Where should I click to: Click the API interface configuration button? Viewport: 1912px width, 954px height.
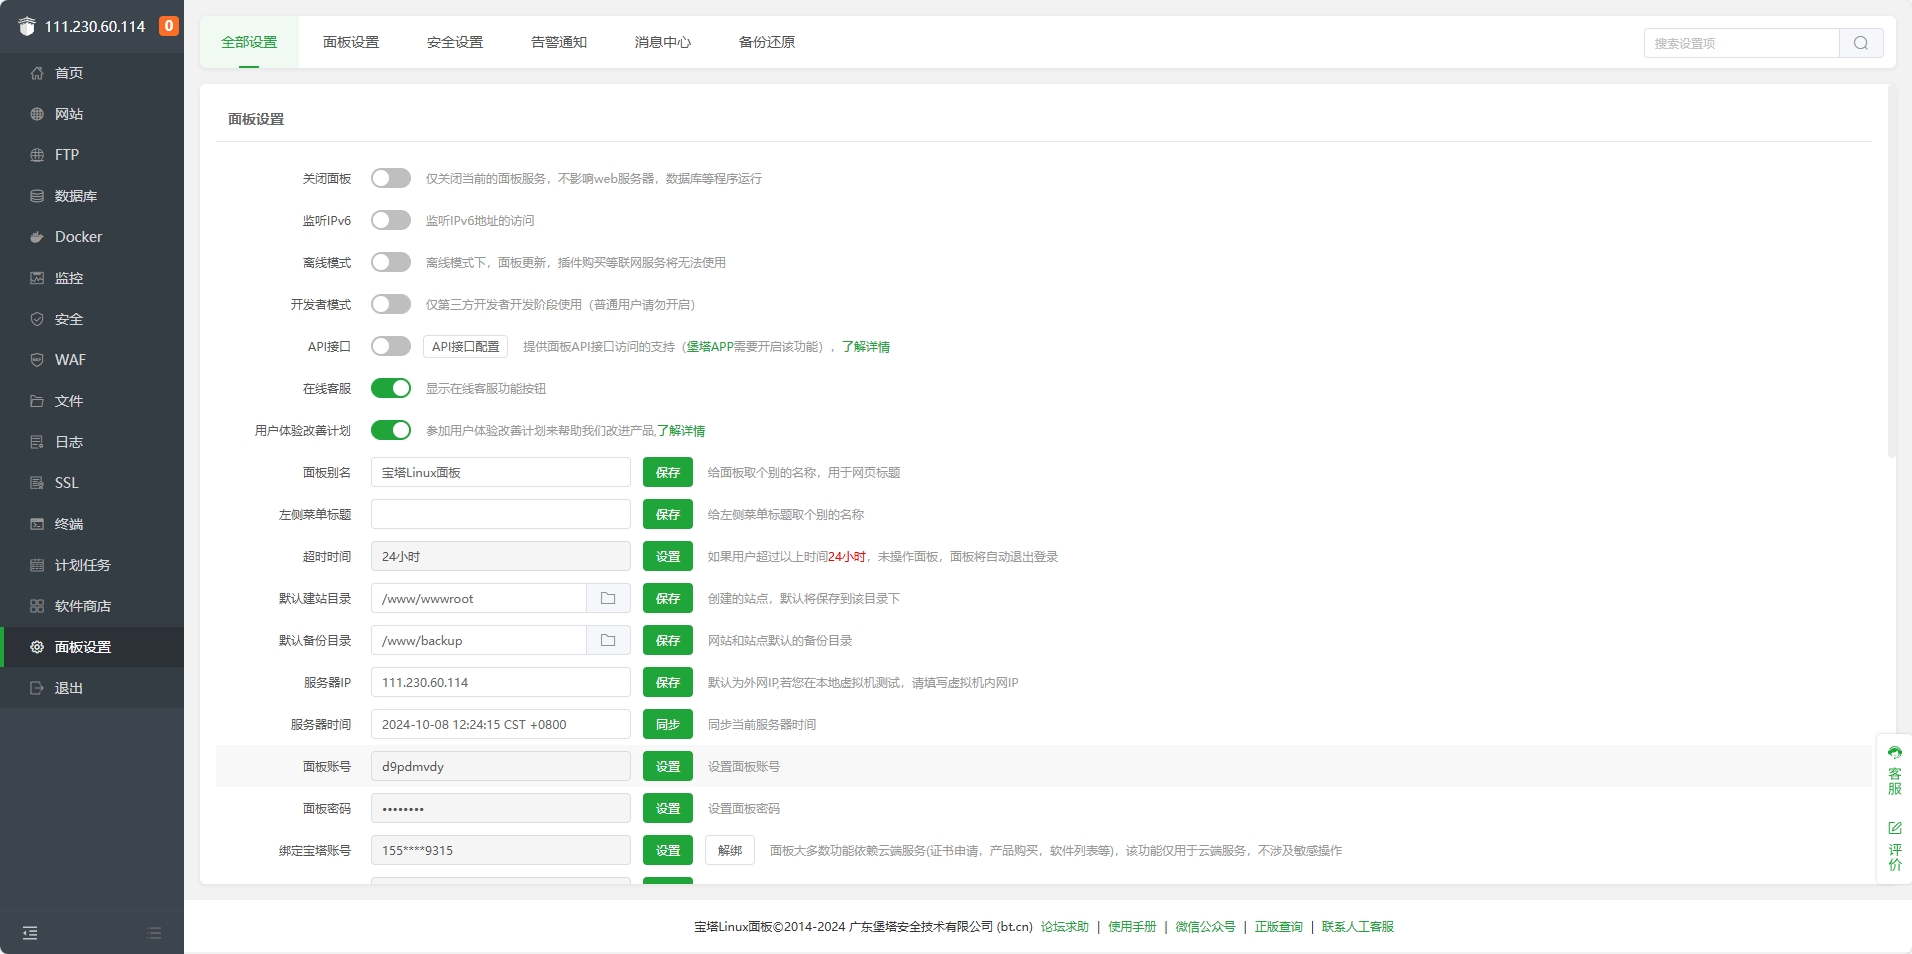click(465, 346)
